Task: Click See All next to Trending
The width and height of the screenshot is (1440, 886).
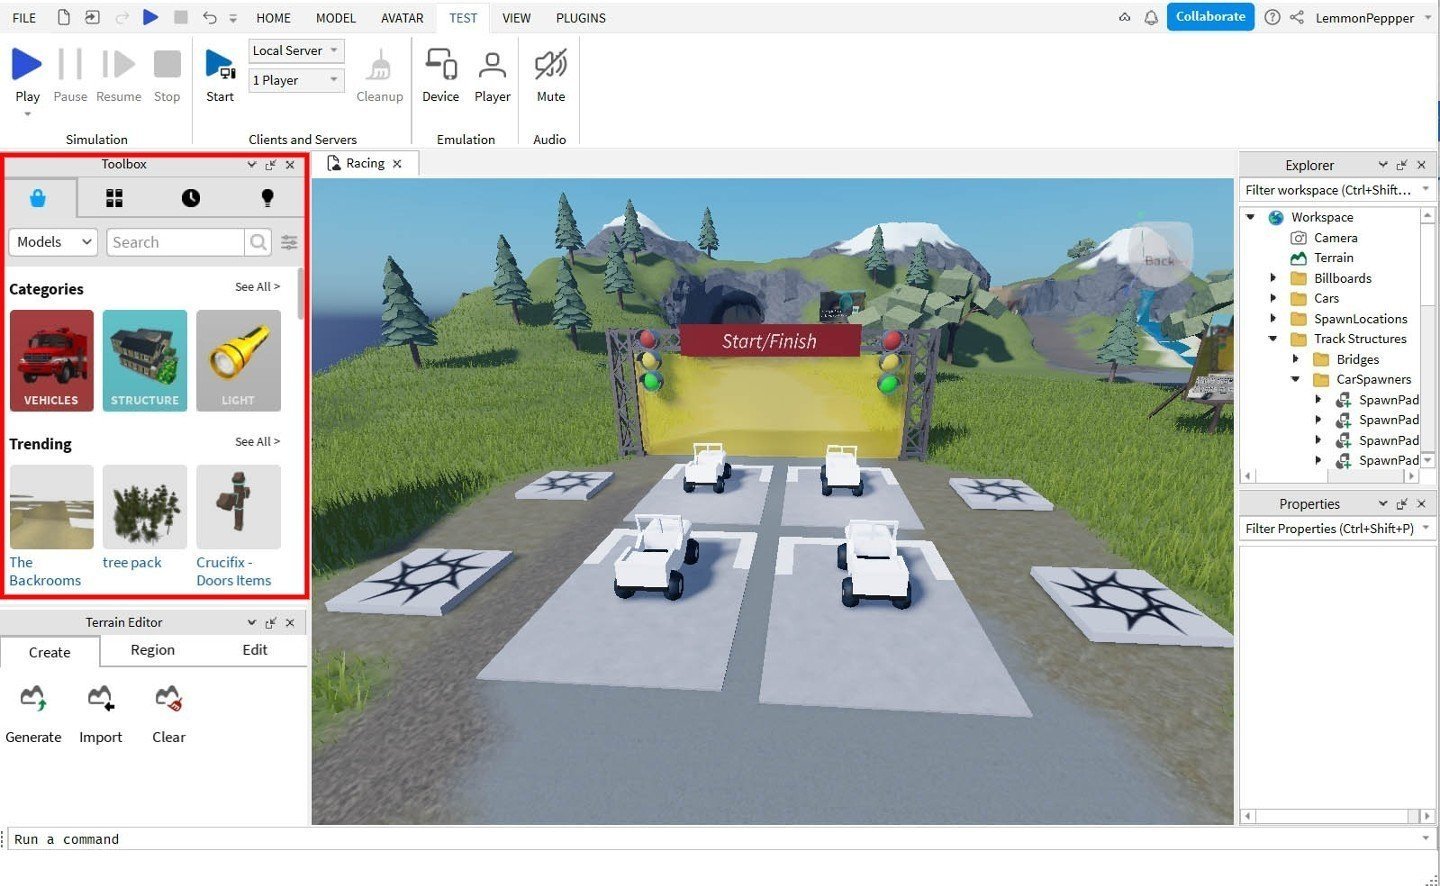Action: point(257,442)
